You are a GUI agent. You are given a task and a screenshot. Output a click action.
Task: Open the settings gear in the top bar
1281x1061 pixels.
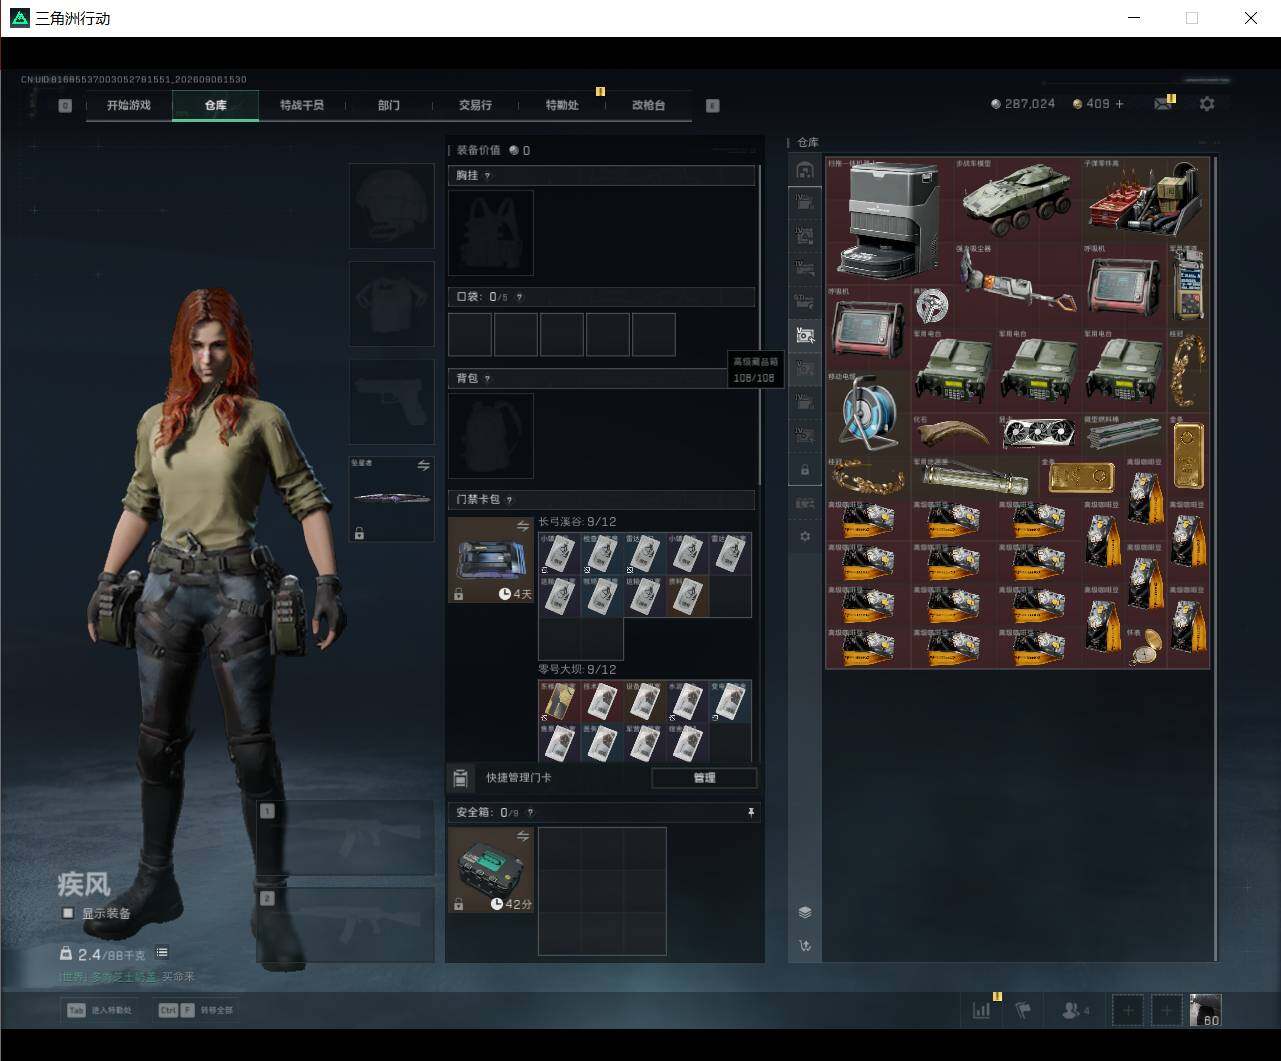coord(1207,104)
